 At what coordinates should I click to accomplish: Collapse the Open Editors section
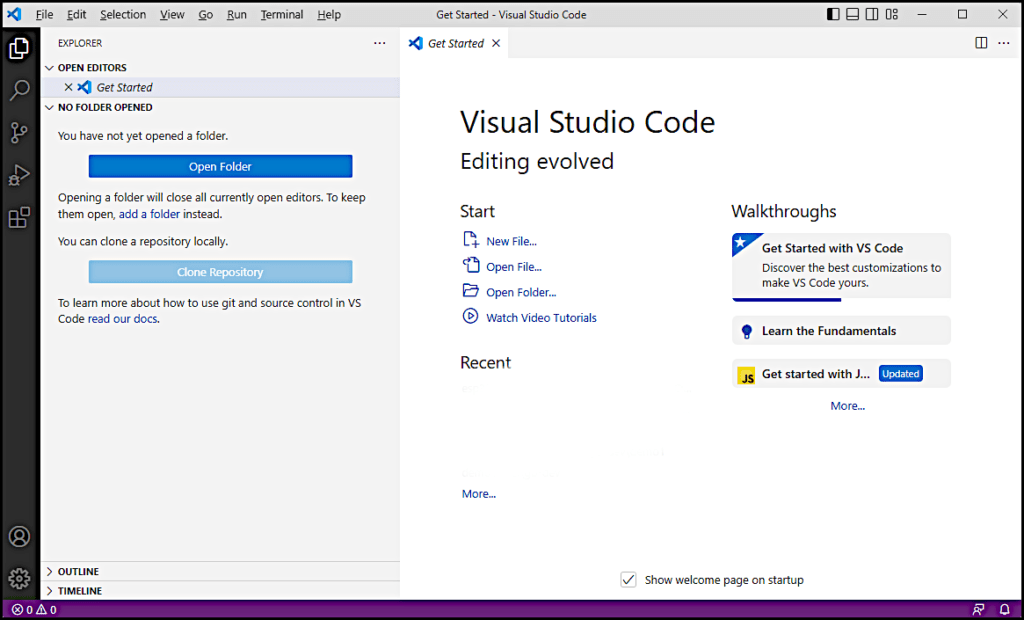[x=91, y=68]
